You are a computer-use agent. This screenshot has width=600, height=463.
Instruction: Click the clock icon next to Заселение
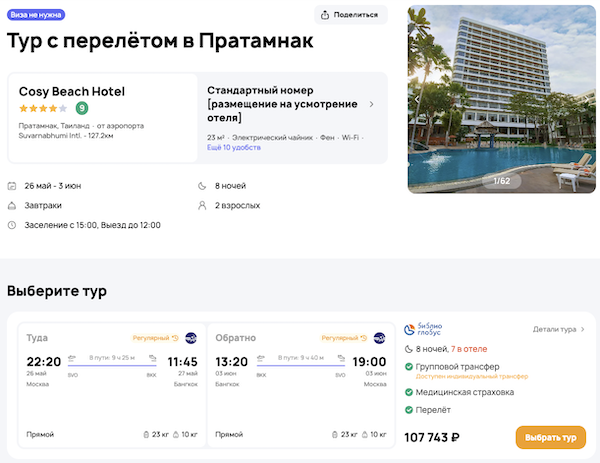11,225
